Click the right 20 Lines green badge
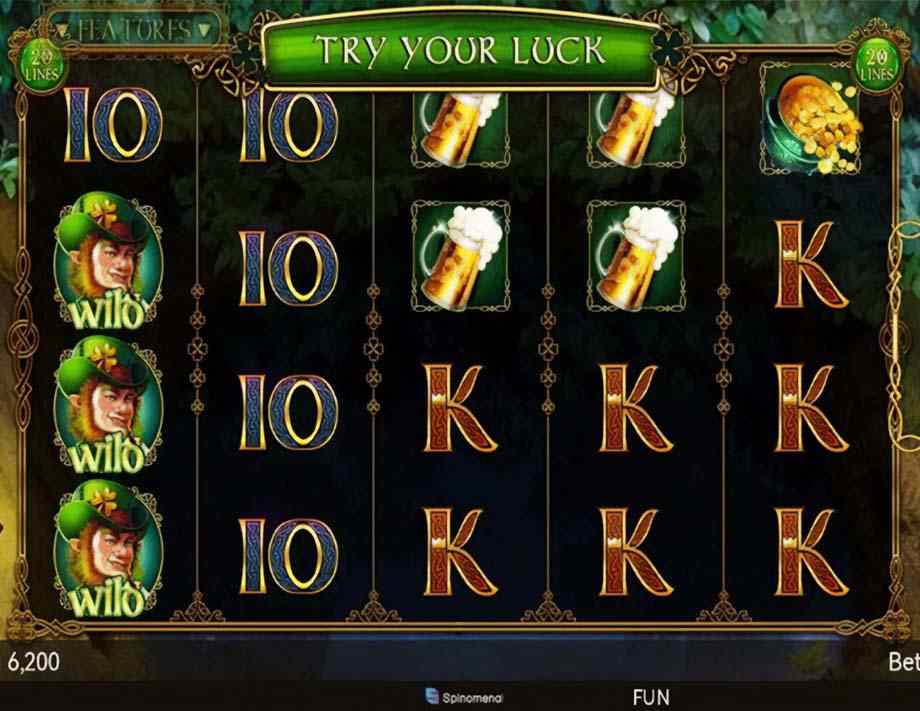 pyautogui.click(x=876, y=65)
